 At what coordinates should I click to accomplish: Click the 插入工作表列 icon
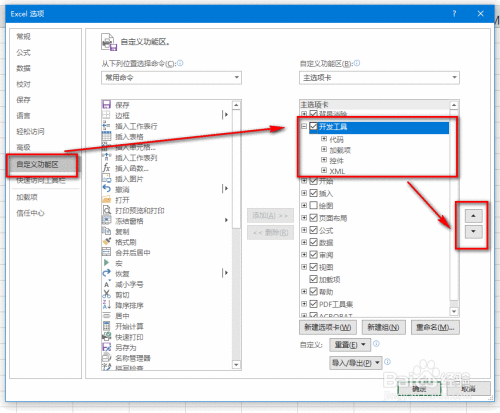tap(106, 157)
